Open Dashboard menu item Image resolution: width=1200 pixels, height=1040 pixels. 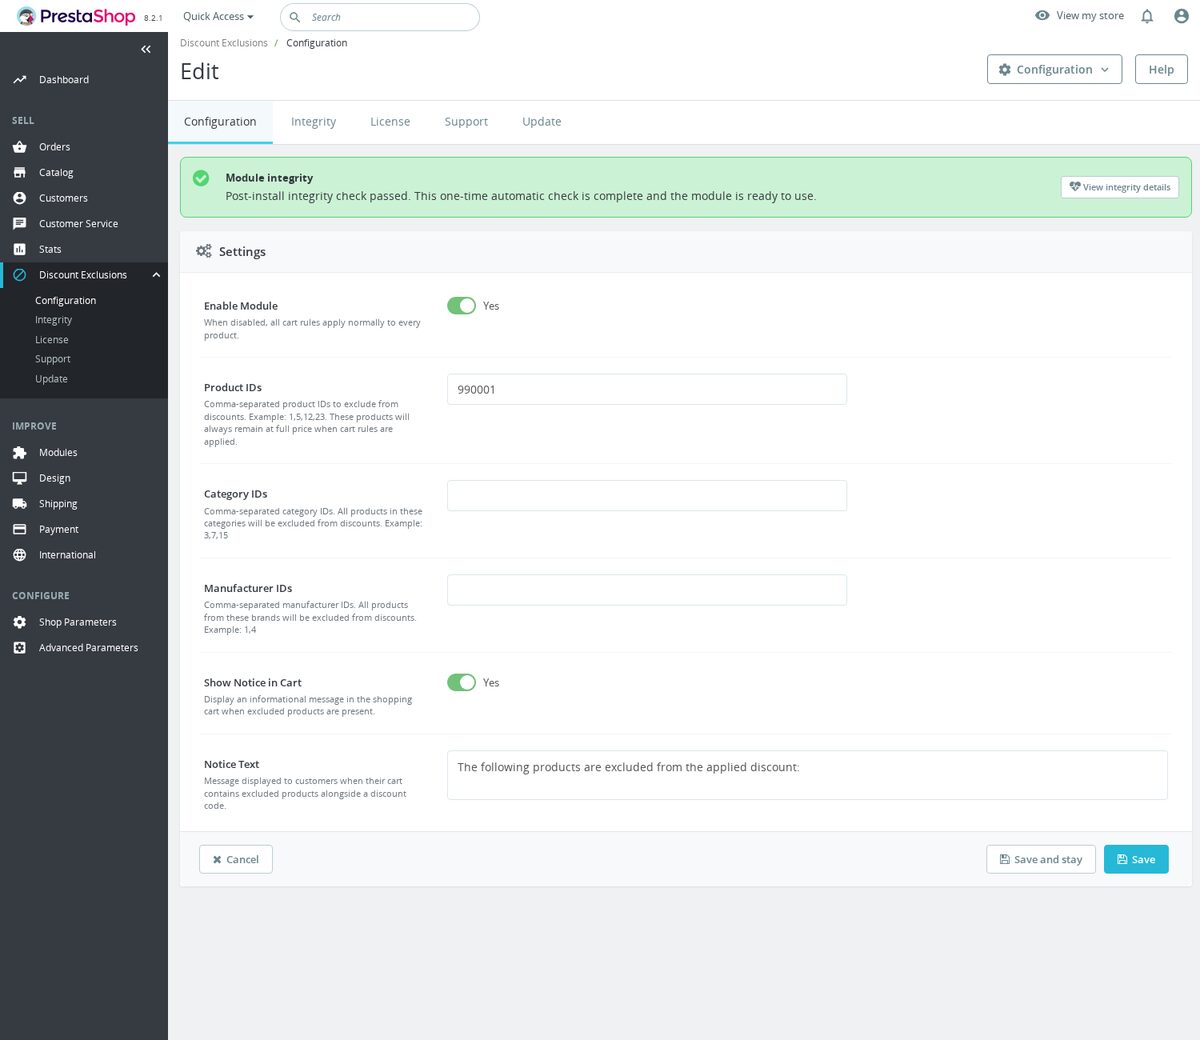coord(84,80)
